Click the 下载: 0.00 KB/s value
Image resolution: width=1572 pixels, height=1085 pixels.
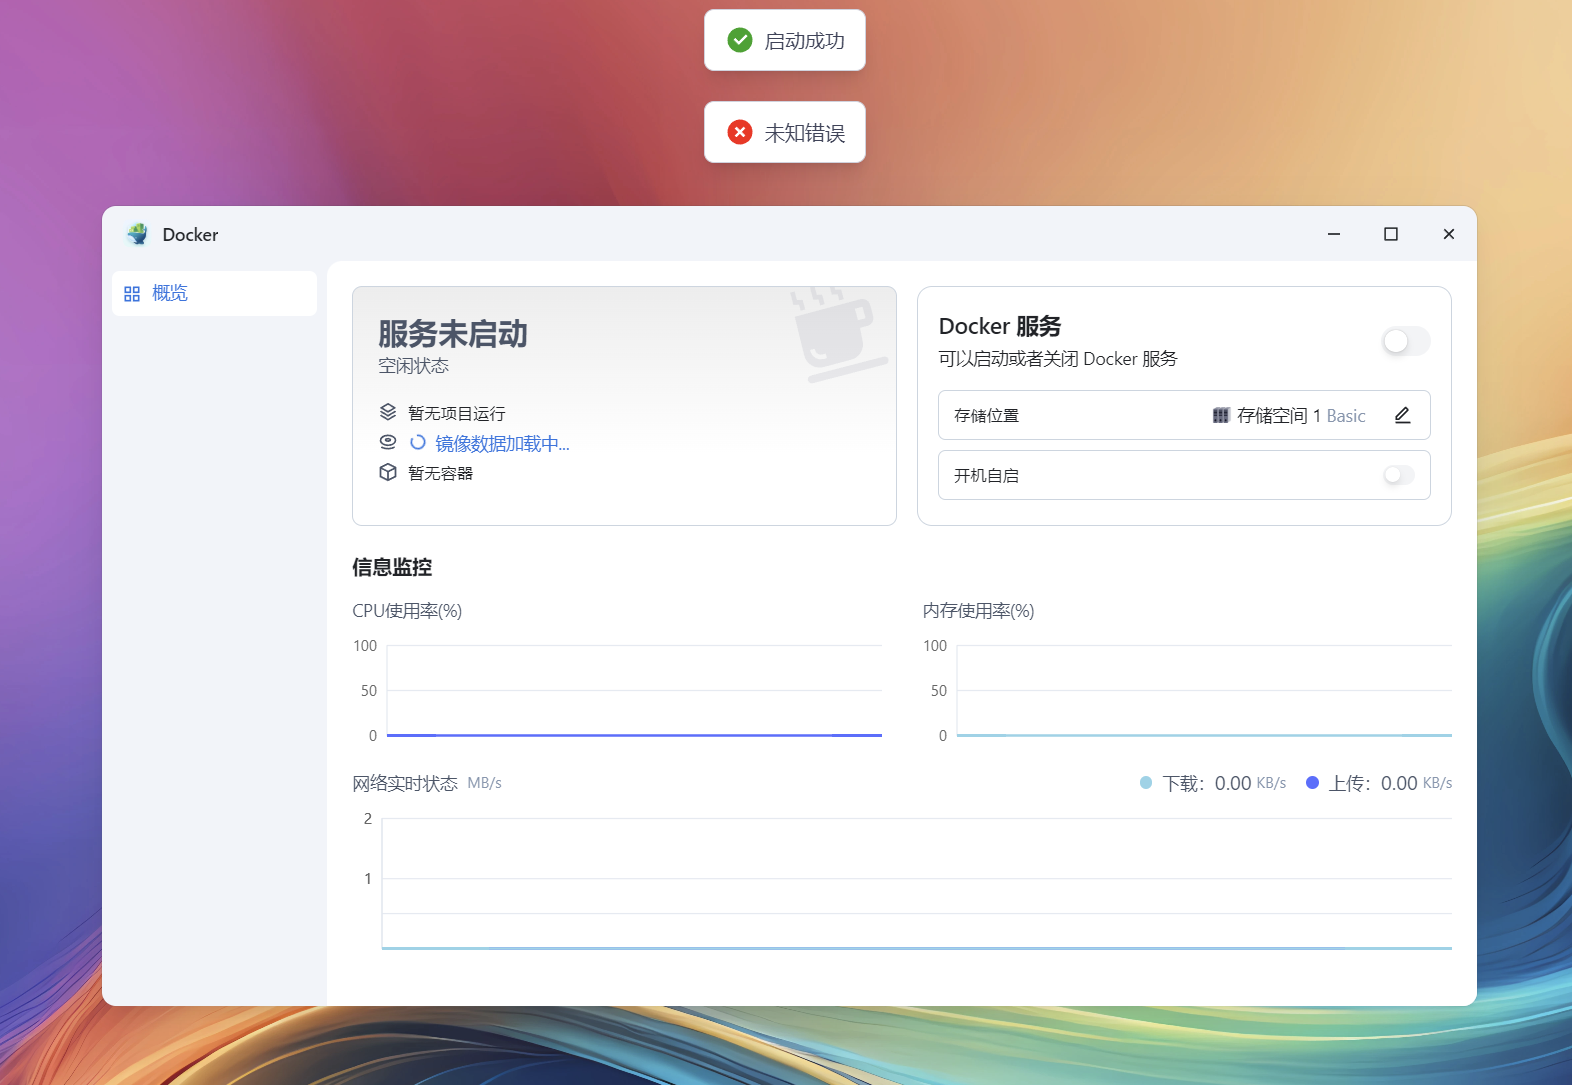[x=1225, y=783]
